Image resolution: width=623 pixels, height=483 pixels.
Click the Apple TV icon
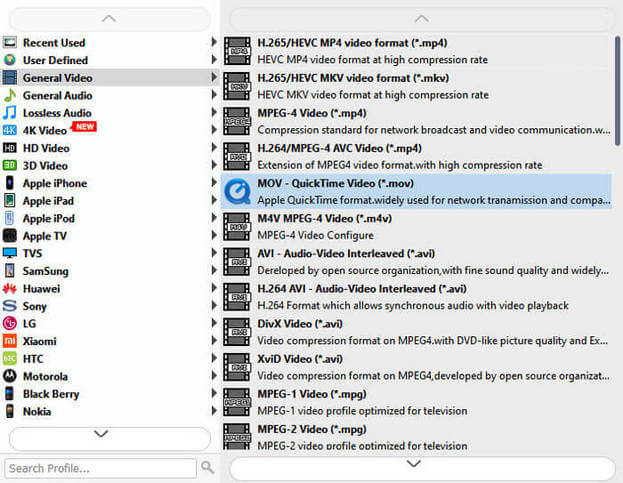point(10,236)
